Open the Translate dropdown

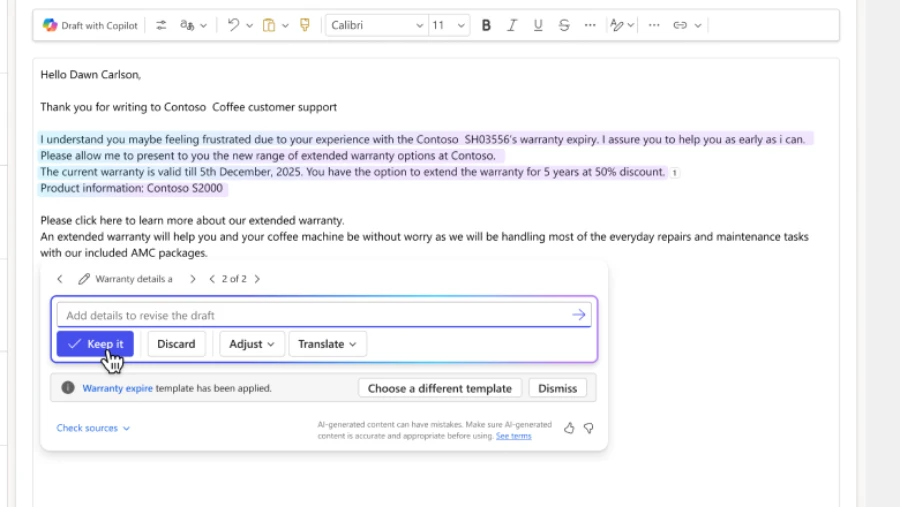[x=328, y=344]
